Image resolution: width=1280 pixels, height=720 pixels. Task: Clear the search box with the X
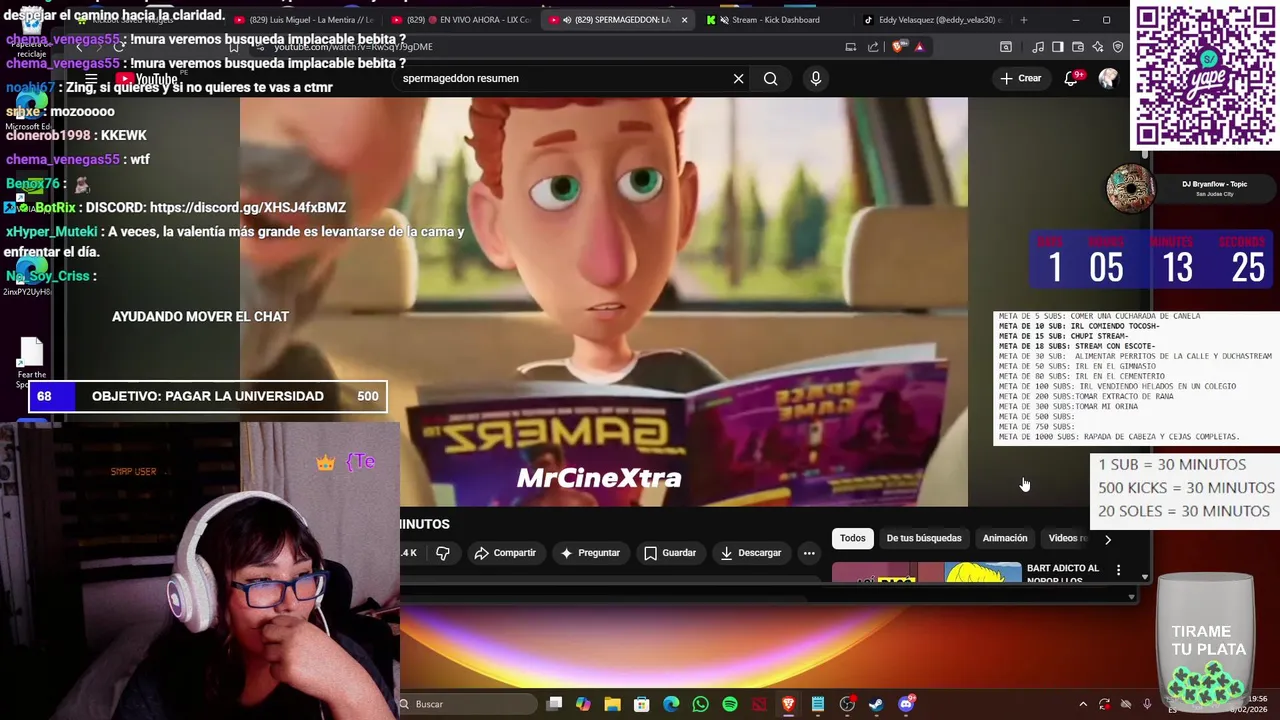click(x=738, y=78)
